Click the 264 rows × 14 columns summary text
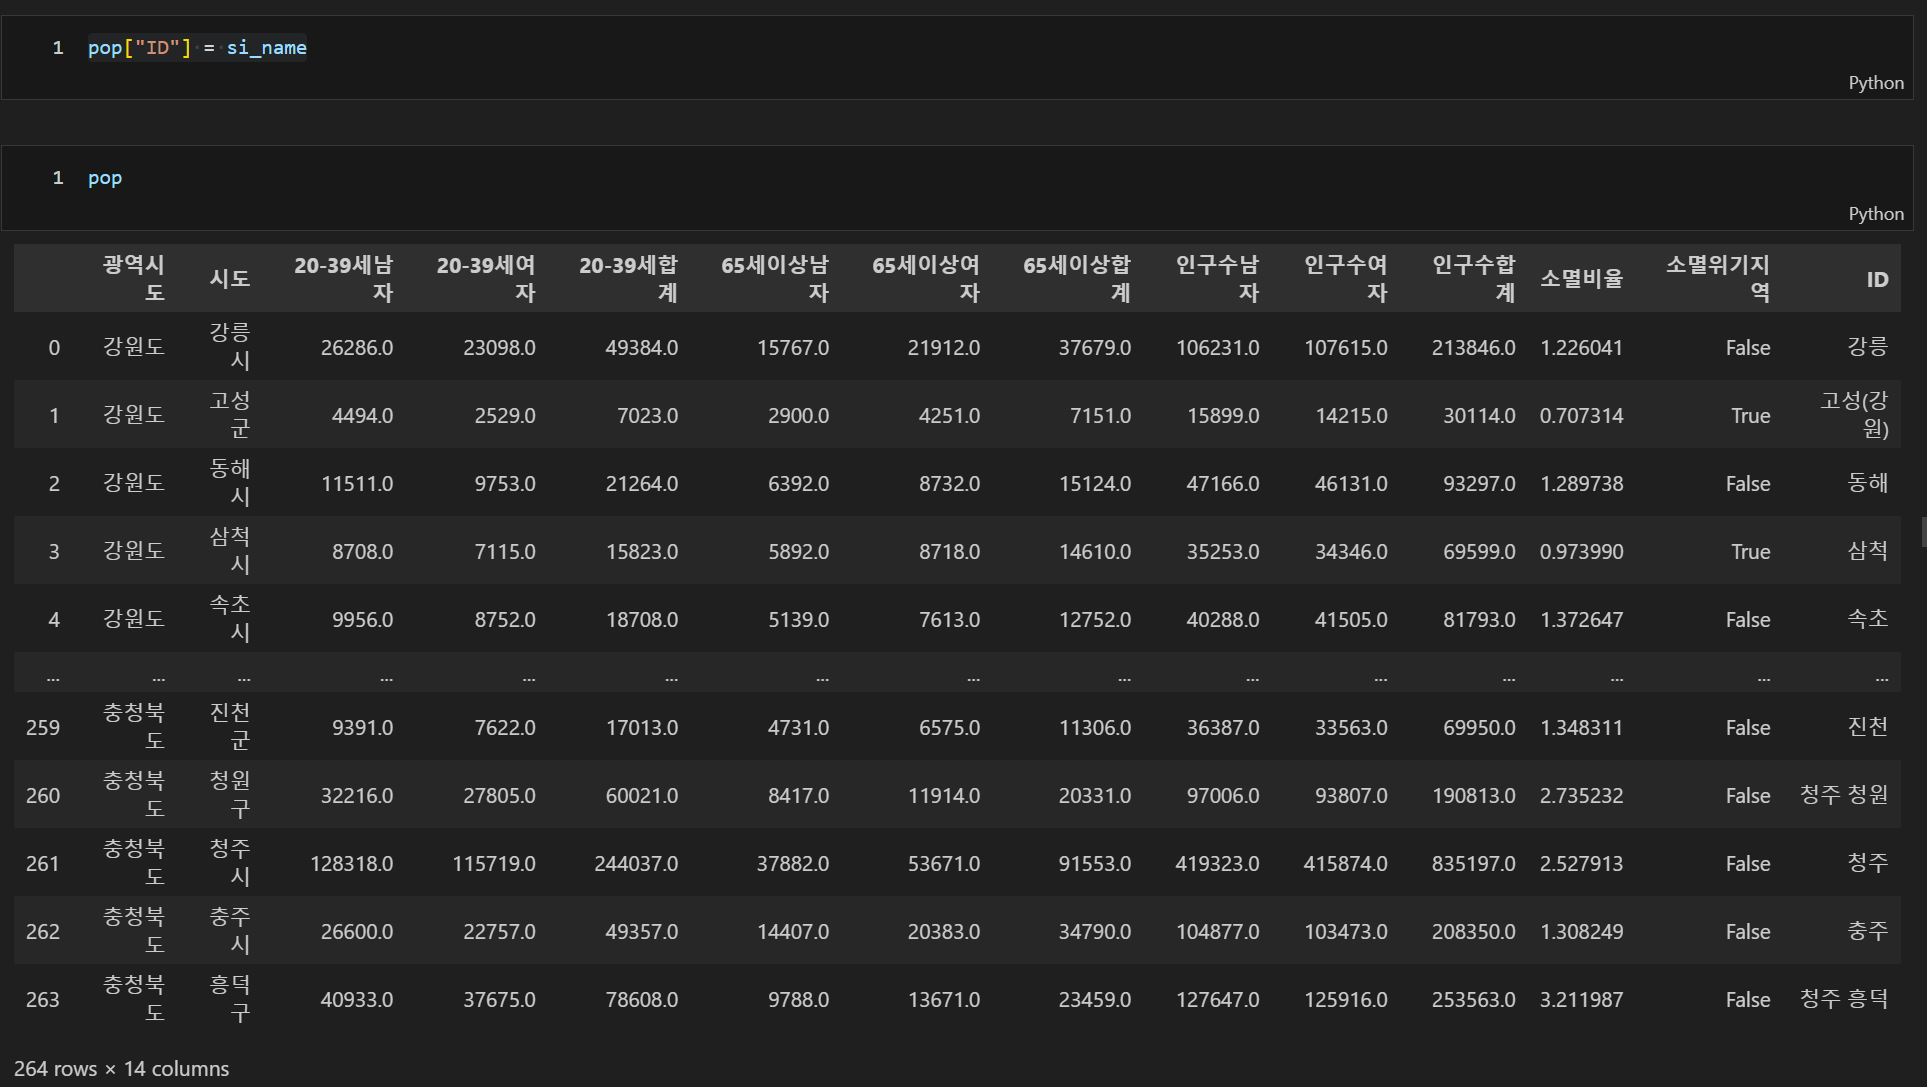Viewport: 1927px width, 1087px height. [122, 1069]
